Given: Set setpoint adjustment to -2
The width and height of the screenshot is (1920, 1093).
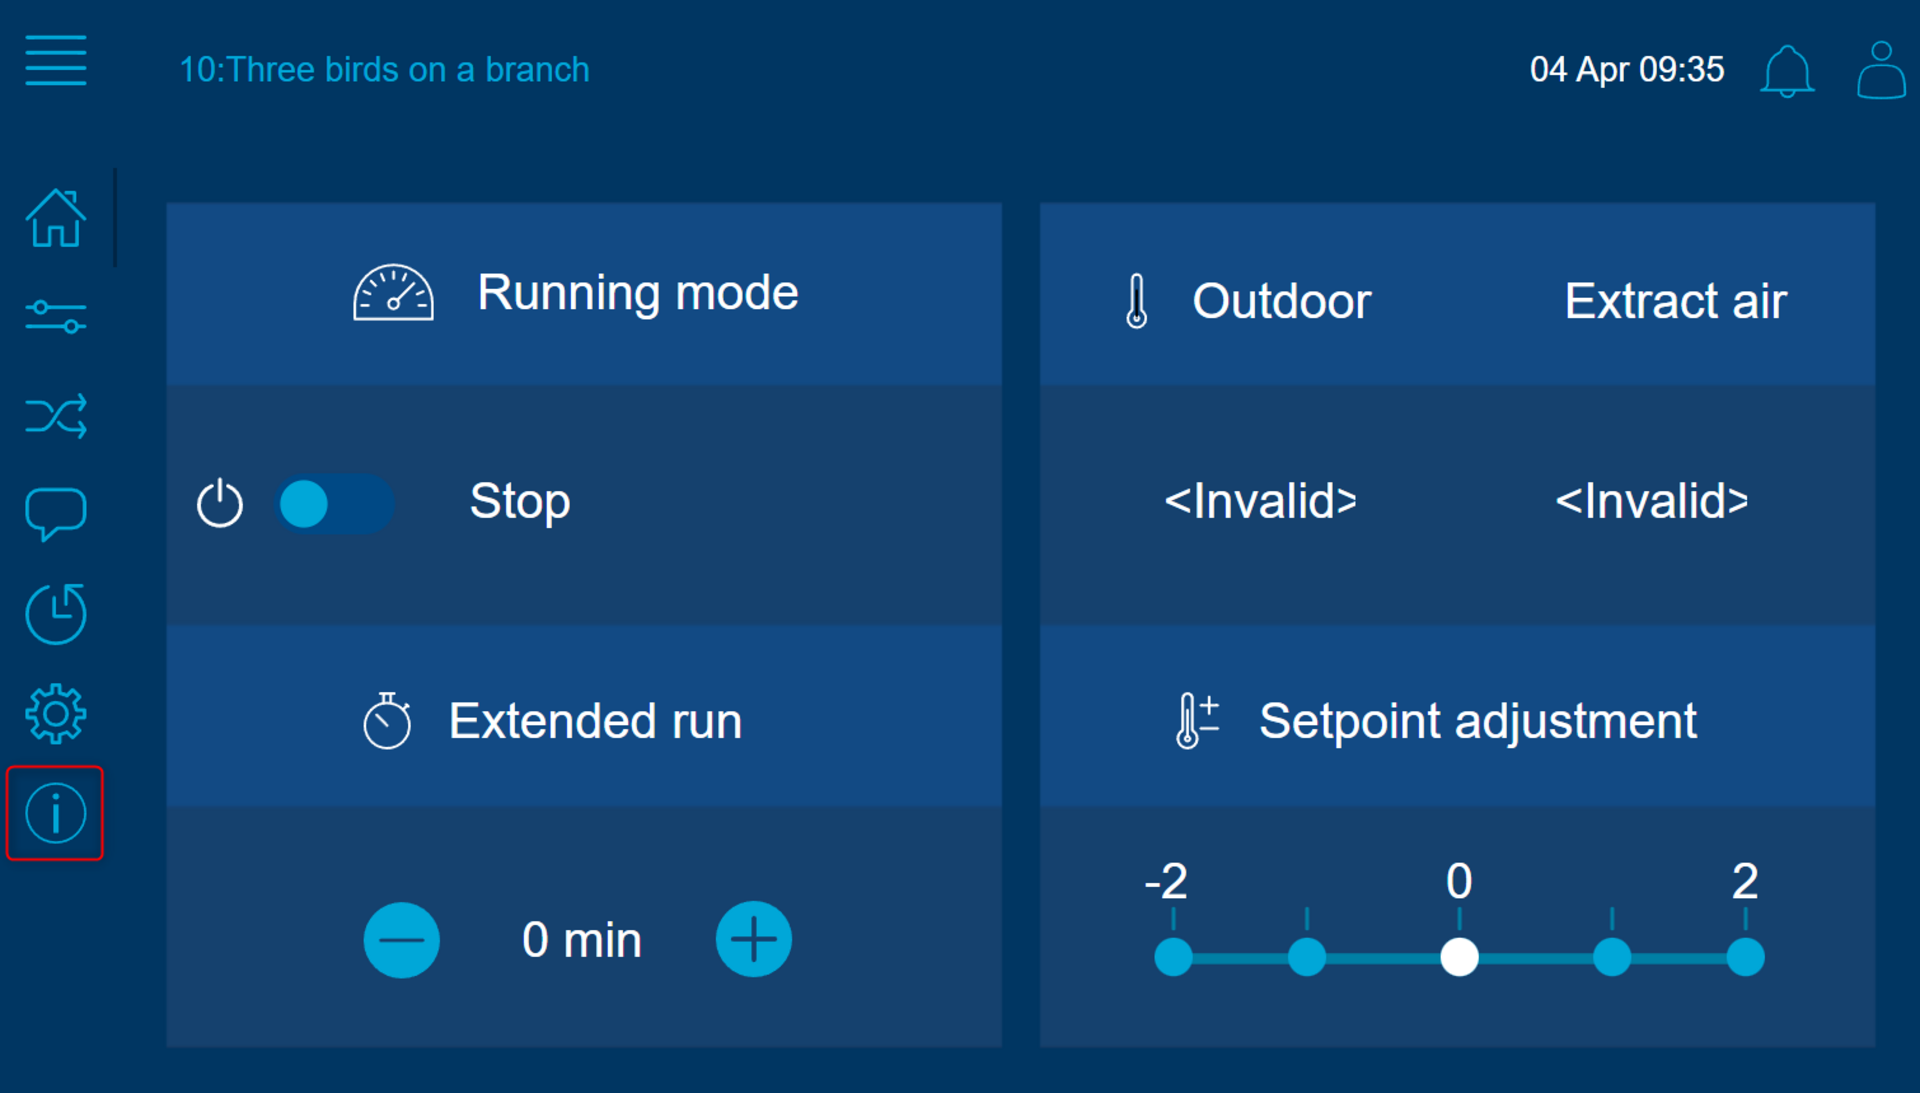Looking at the screenshot, I should (x=1173, y=957).
